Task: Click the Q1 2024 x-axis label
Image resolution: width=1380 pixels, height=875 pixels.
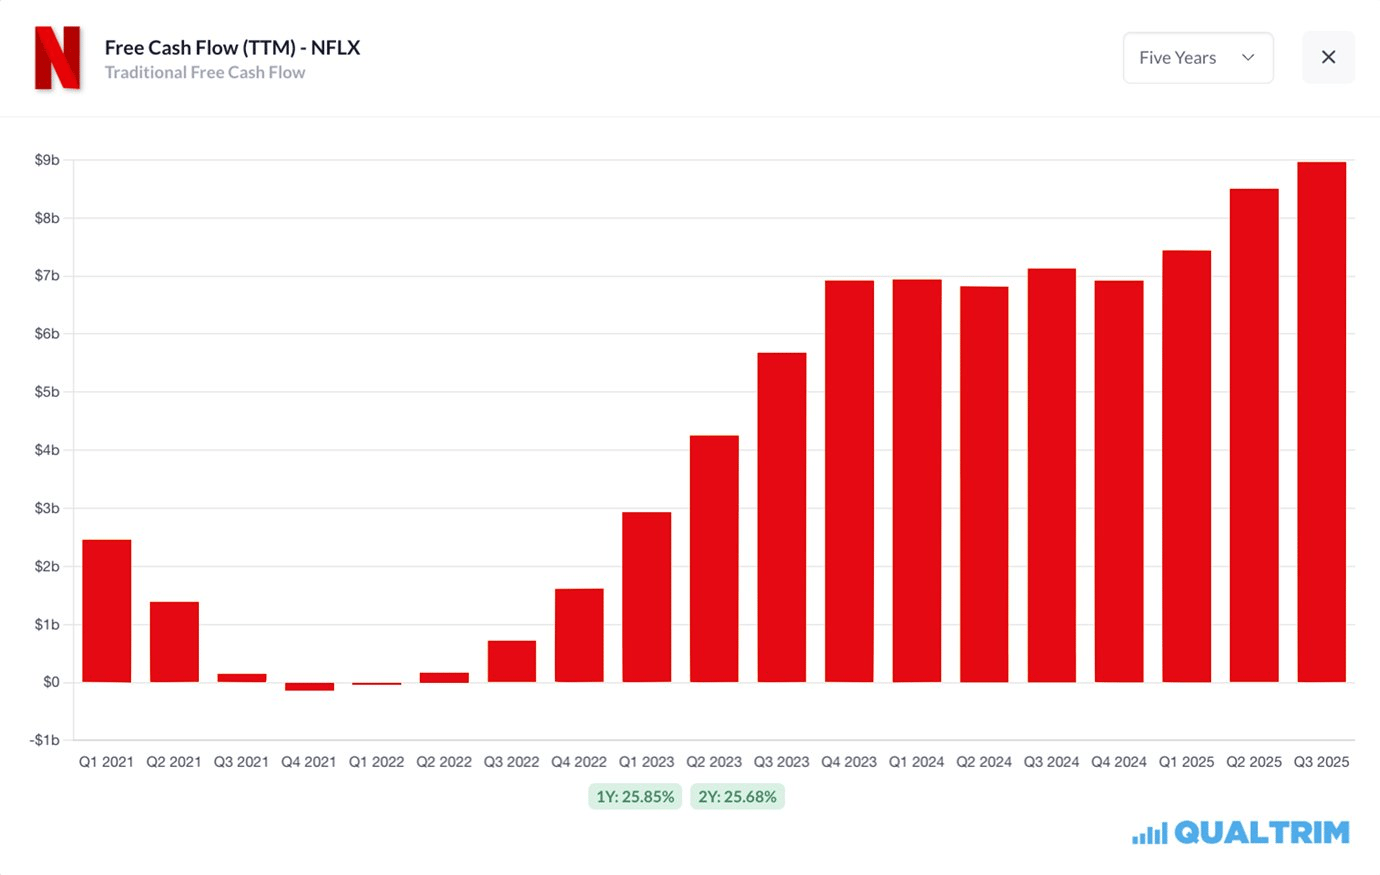Action: [x=916, y=762]
